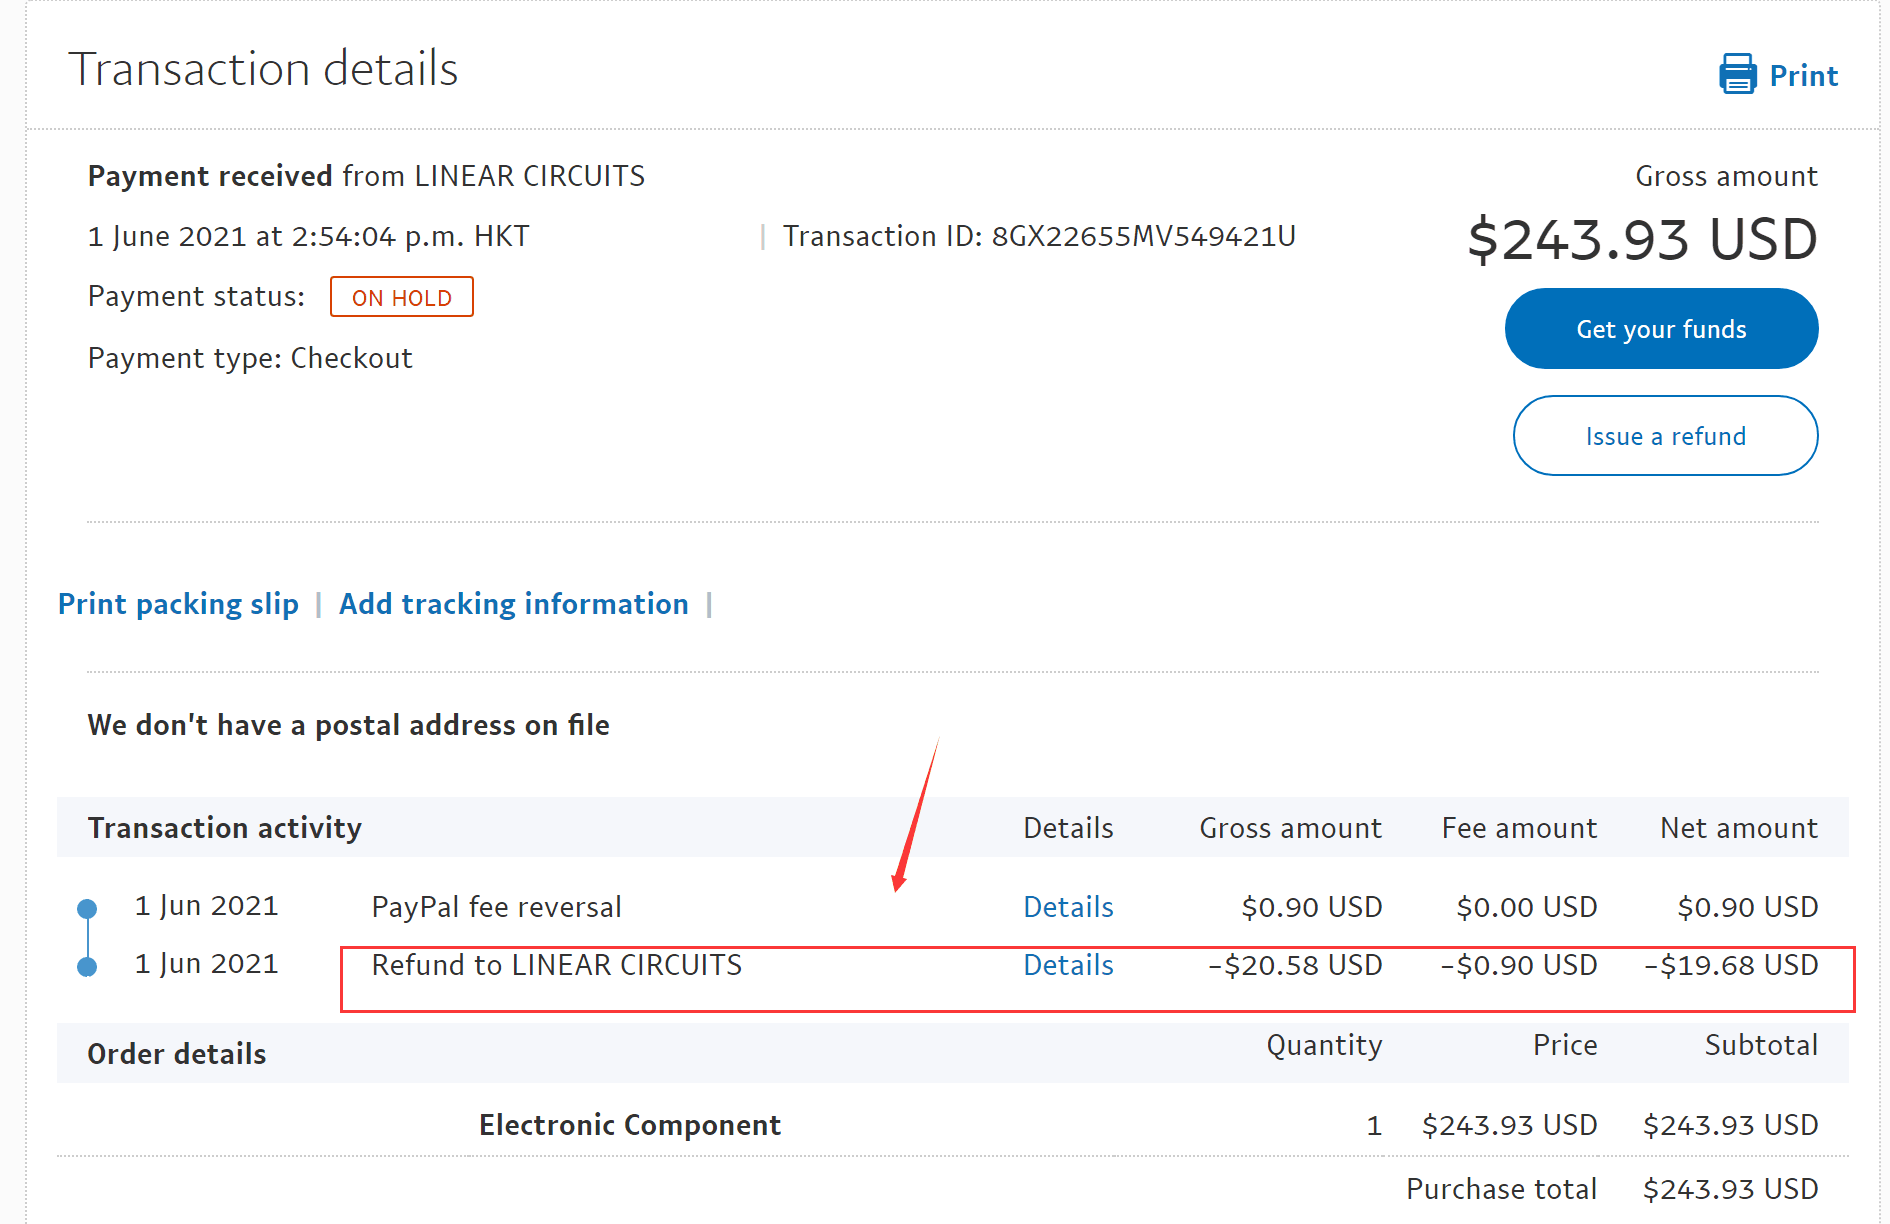Click the Print link text
This screenshot has height=1224, width=1890.
click(x=1803, y=76)
